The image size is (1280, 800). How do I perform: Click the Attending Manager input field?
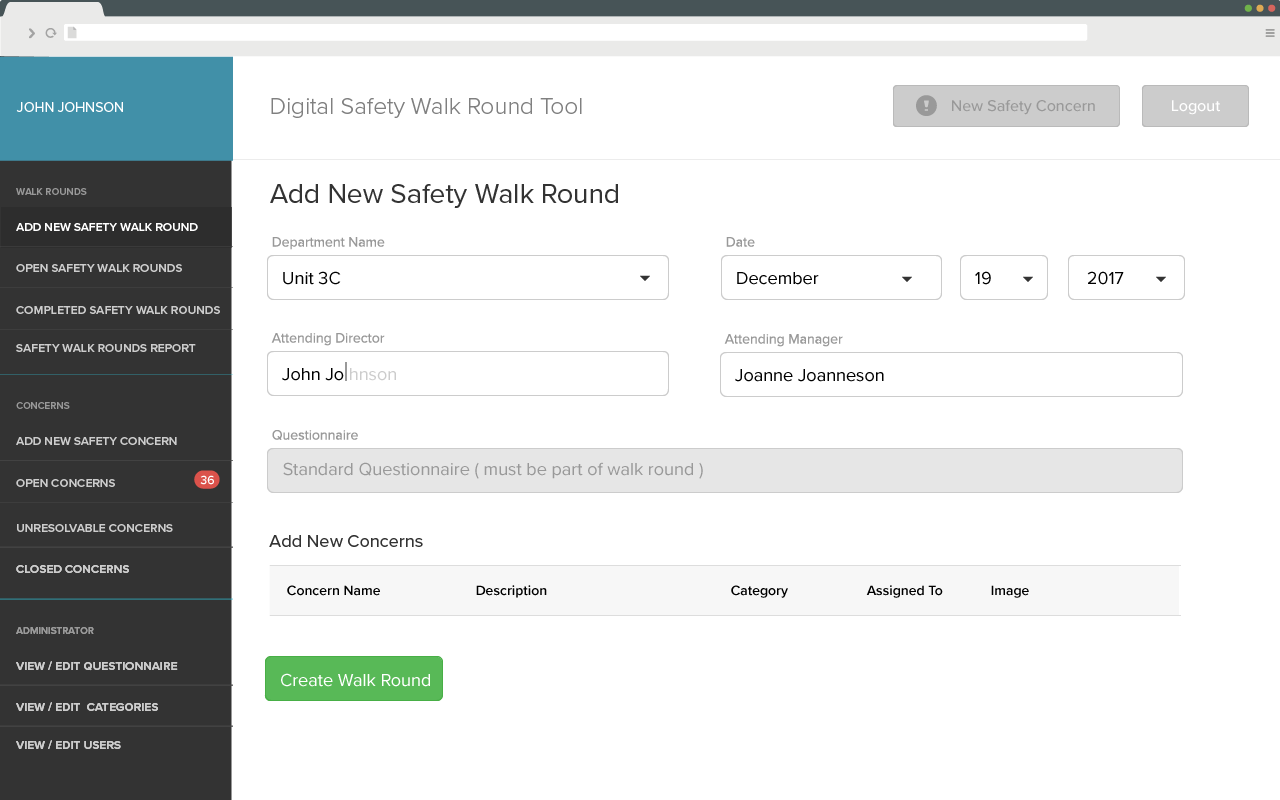(x=951, y=375)
